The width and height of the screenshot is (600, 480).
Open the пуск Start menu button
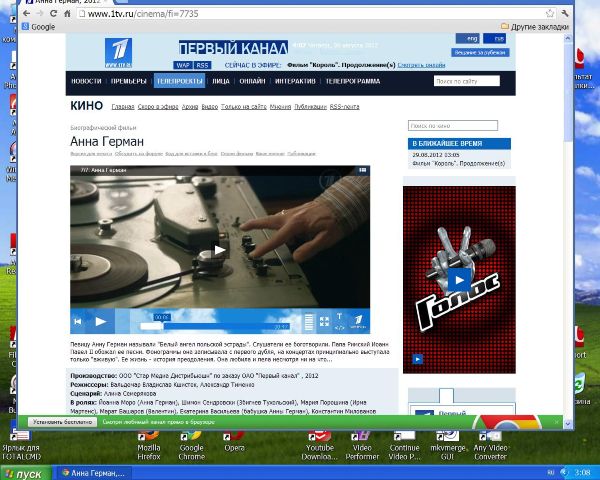(25, 473)
